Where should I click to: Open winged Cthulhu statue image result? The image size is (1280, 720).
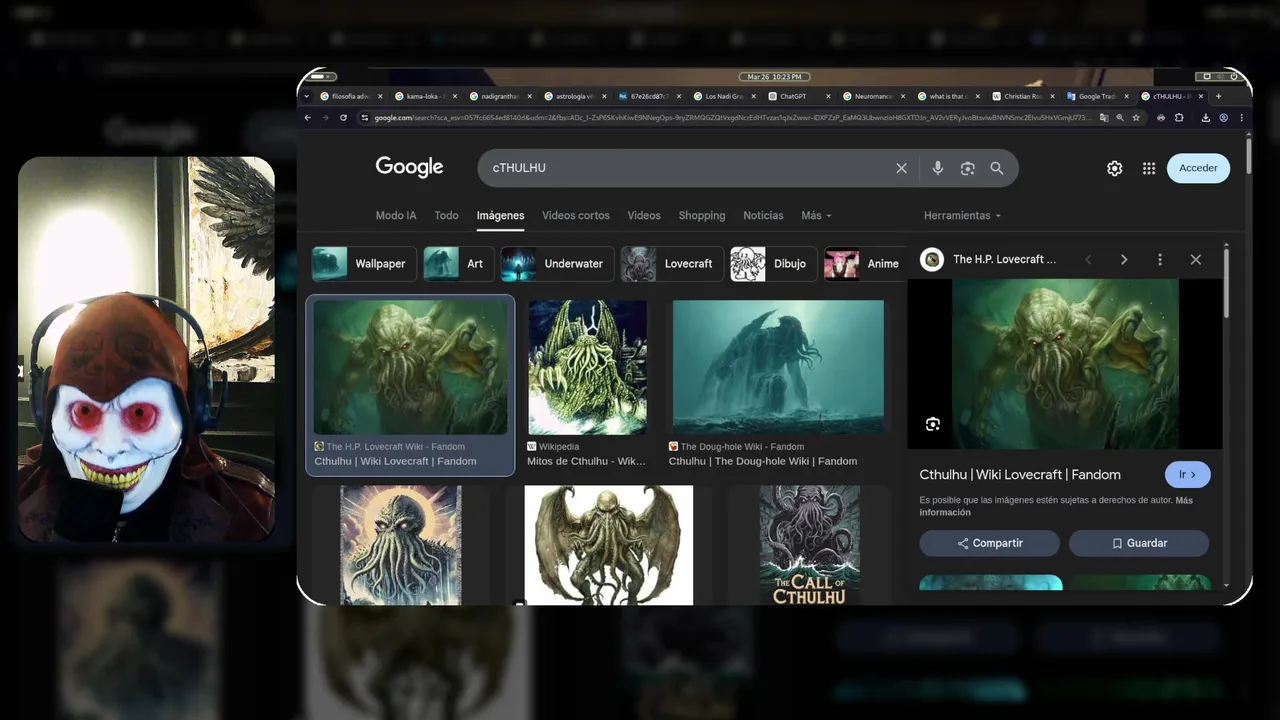click(608, 545)
